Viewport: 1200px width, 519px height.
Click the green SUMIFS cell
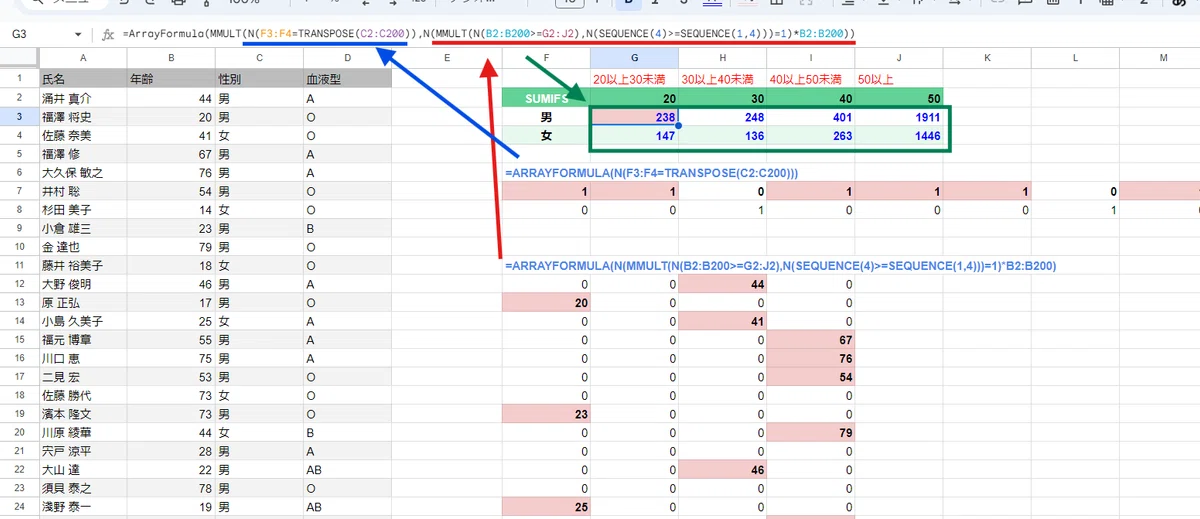pyautogui.click(x=546, y=98)
